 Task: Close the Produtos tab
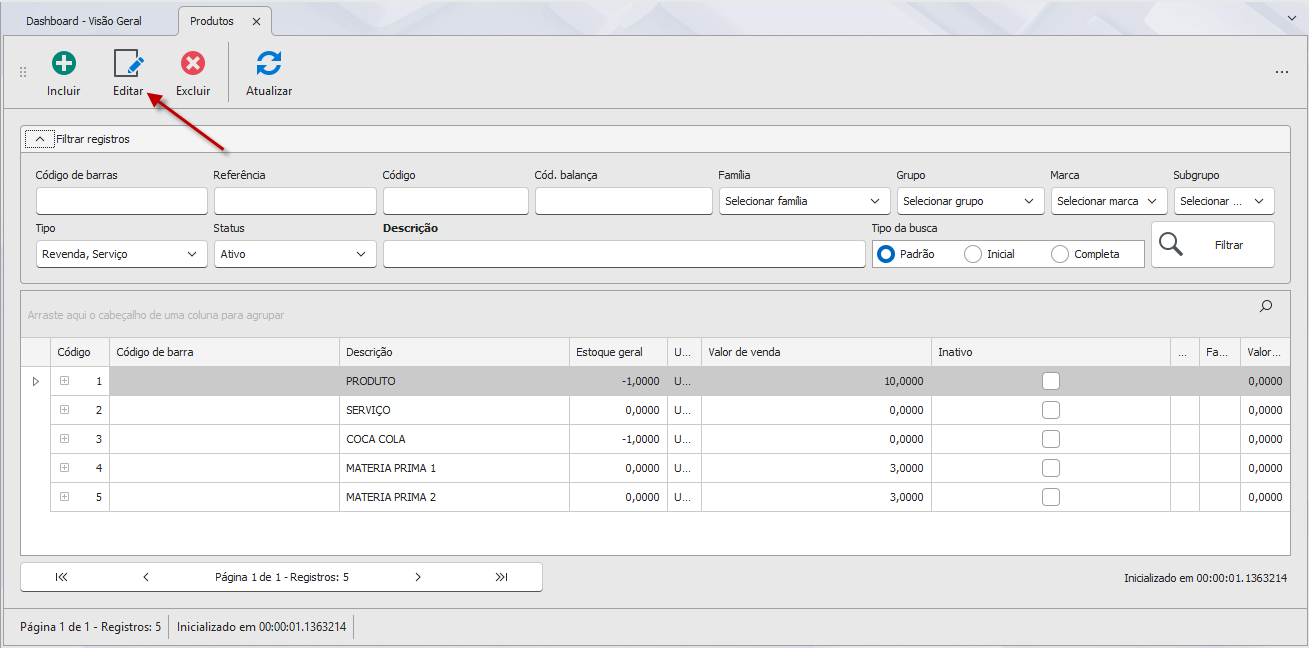tap(257, 21)
